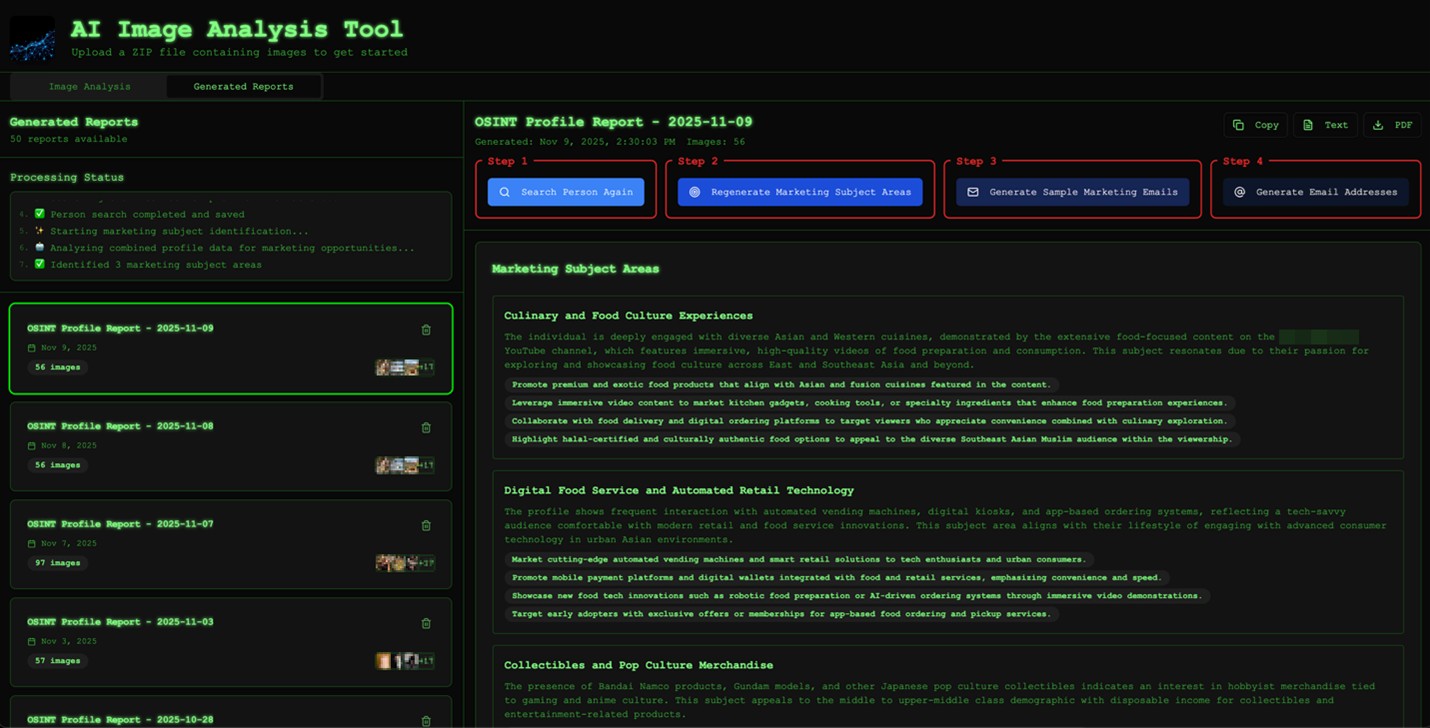Screen dimensions: 1430x728
Task: Click Generate Email Addresses button
Action: [x=1315, y=192]
